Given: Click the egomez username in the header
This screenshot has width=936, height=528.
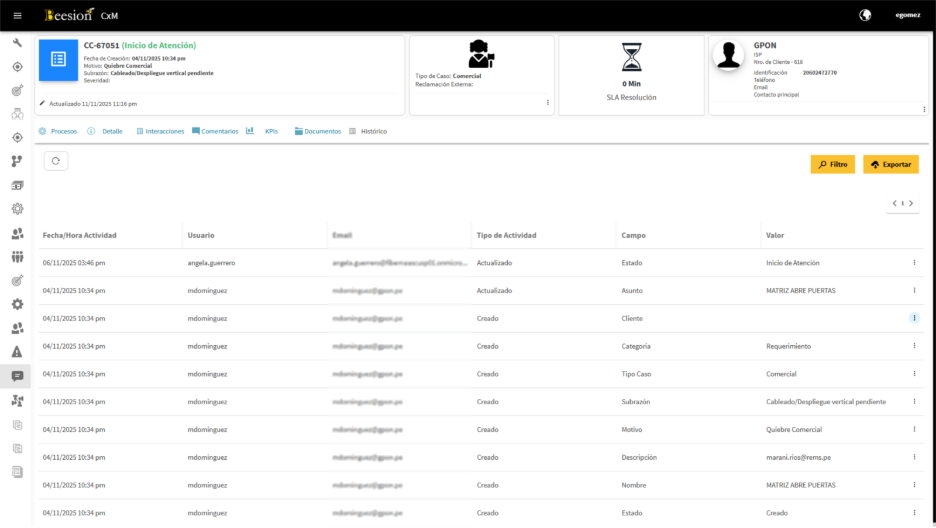Looking at the screenshot, I should tap(907, 15).
